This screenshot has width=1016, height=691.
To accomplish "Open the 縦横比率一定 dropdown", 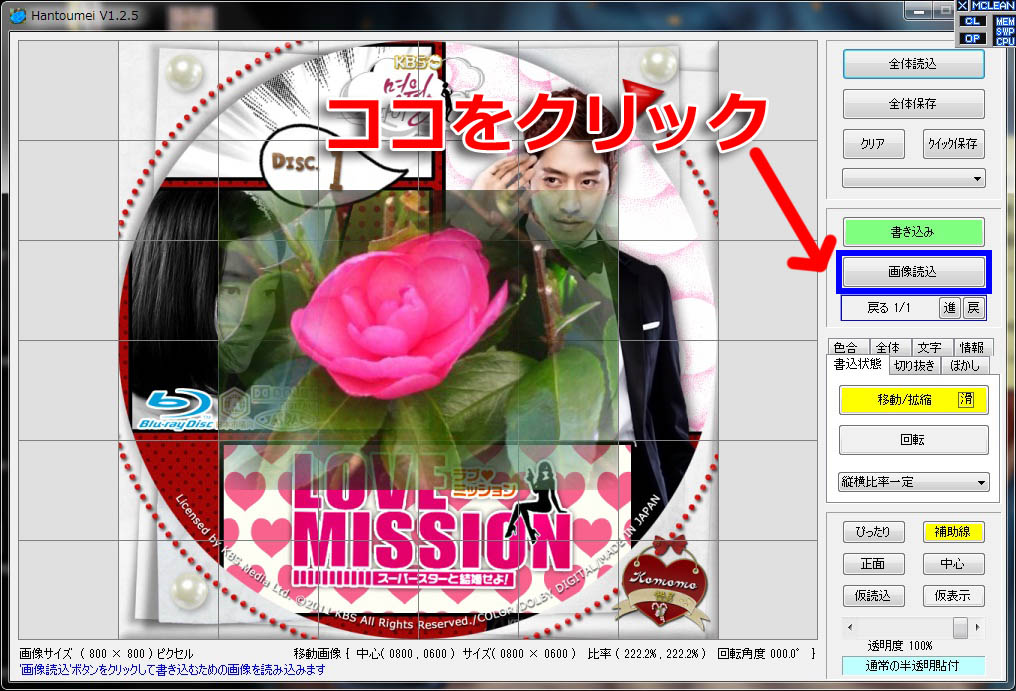I will 914,482.
